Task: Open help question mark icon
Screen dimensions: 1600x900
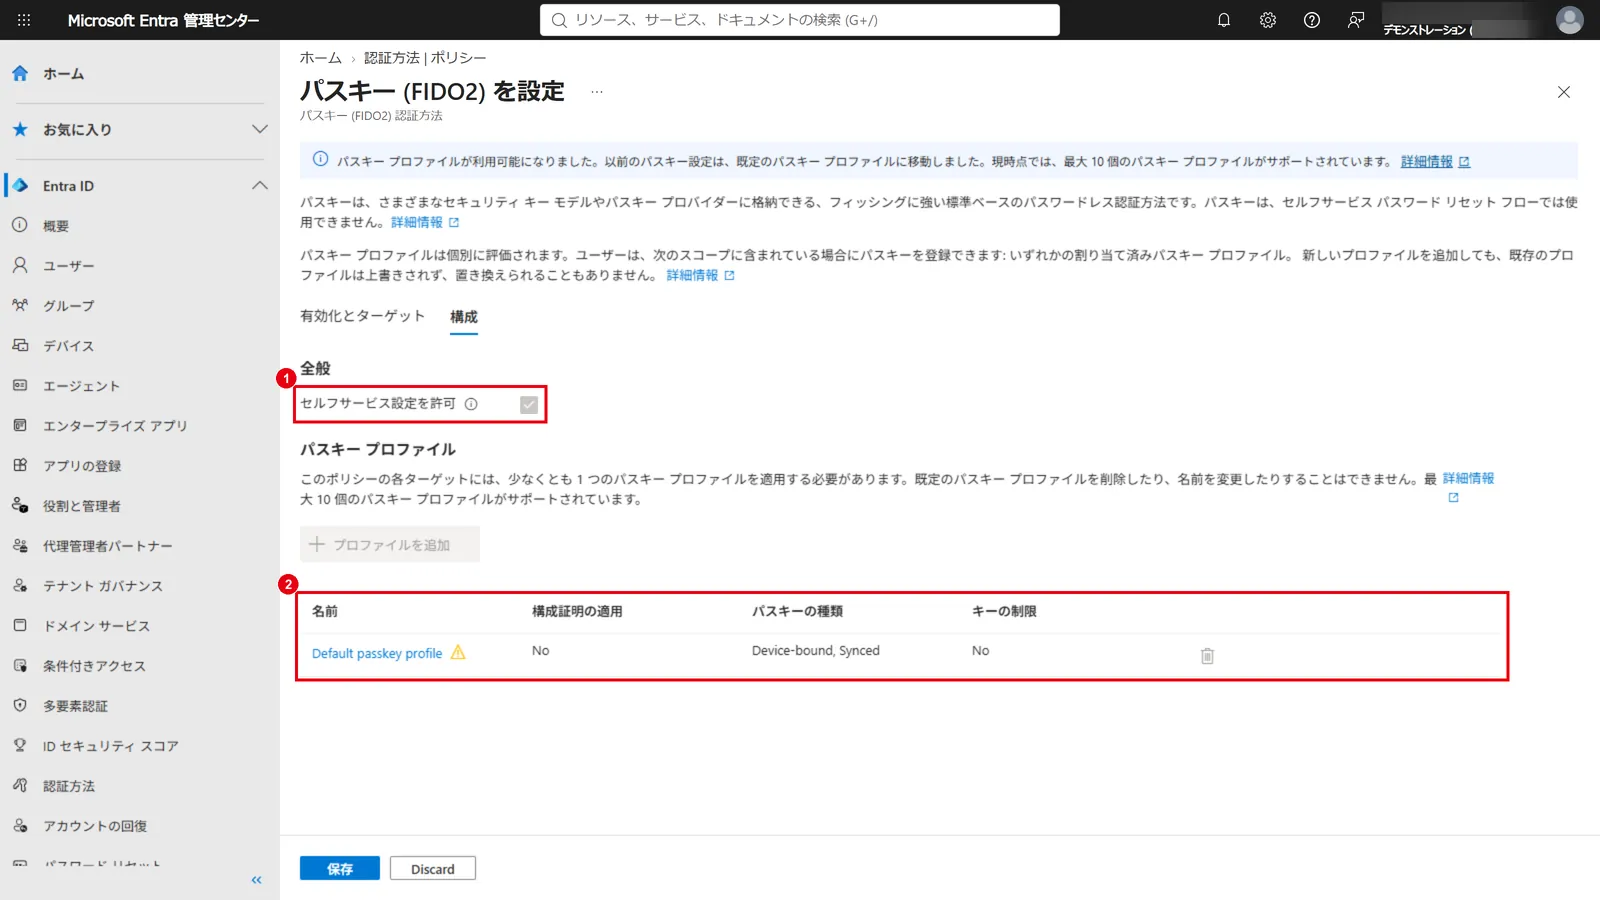Action: click(1312, 20)
